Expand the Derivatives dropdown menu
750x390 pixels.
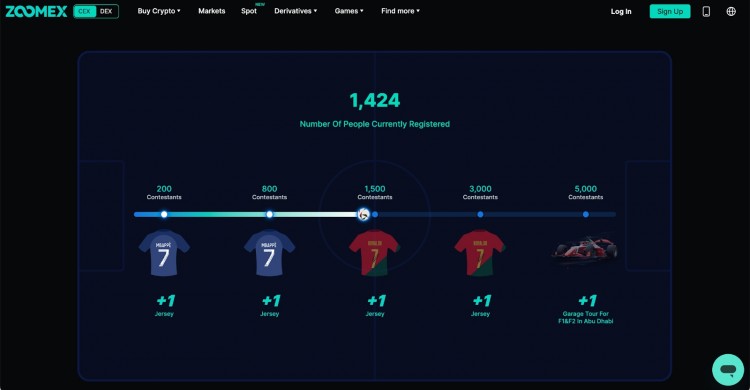pos(296,11)
